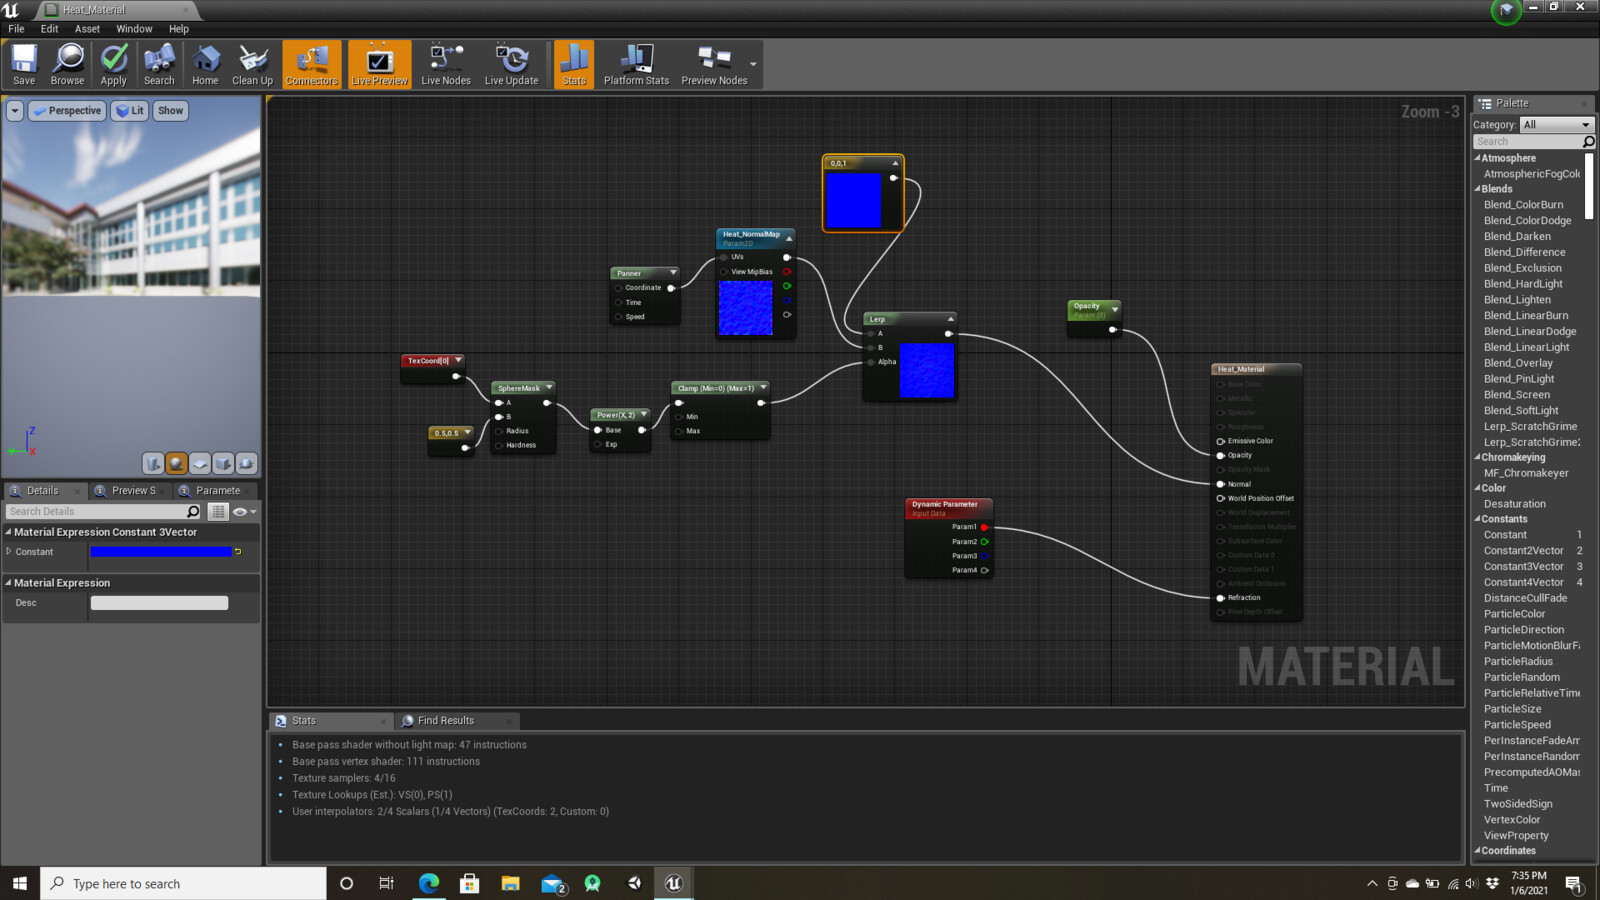Viewport: 1600px width, 900px height.
Task: Select Desaturation in the palette
Action: coord(1514,504)
